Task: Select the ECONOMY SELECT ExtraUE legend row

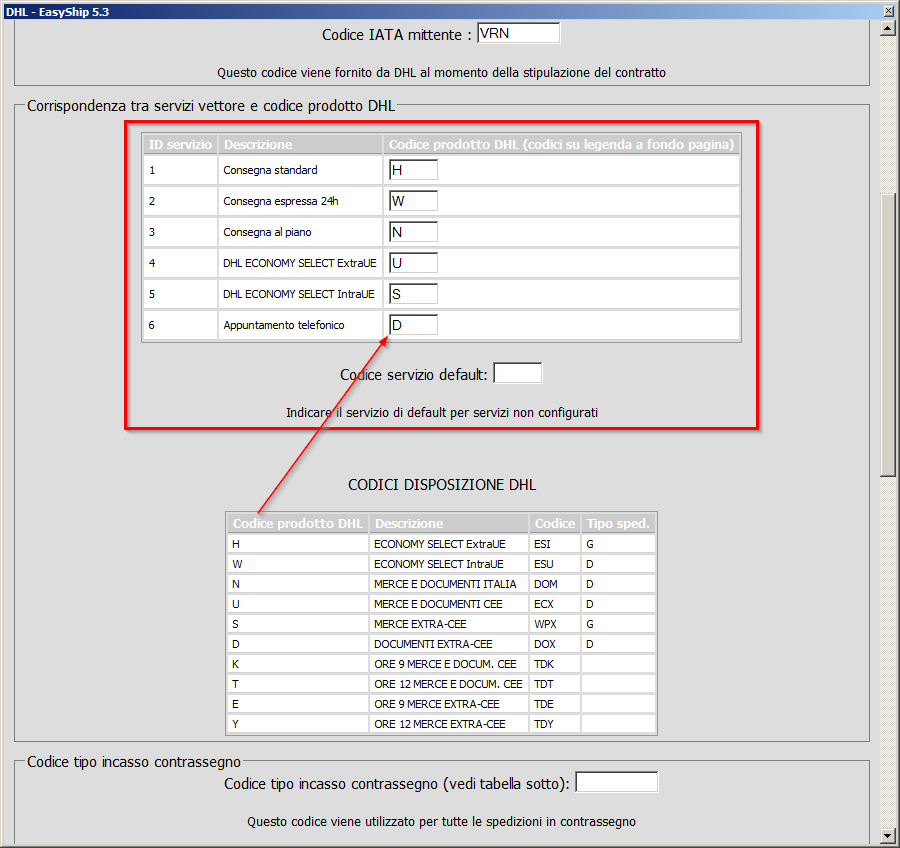Action: [441, 544]
